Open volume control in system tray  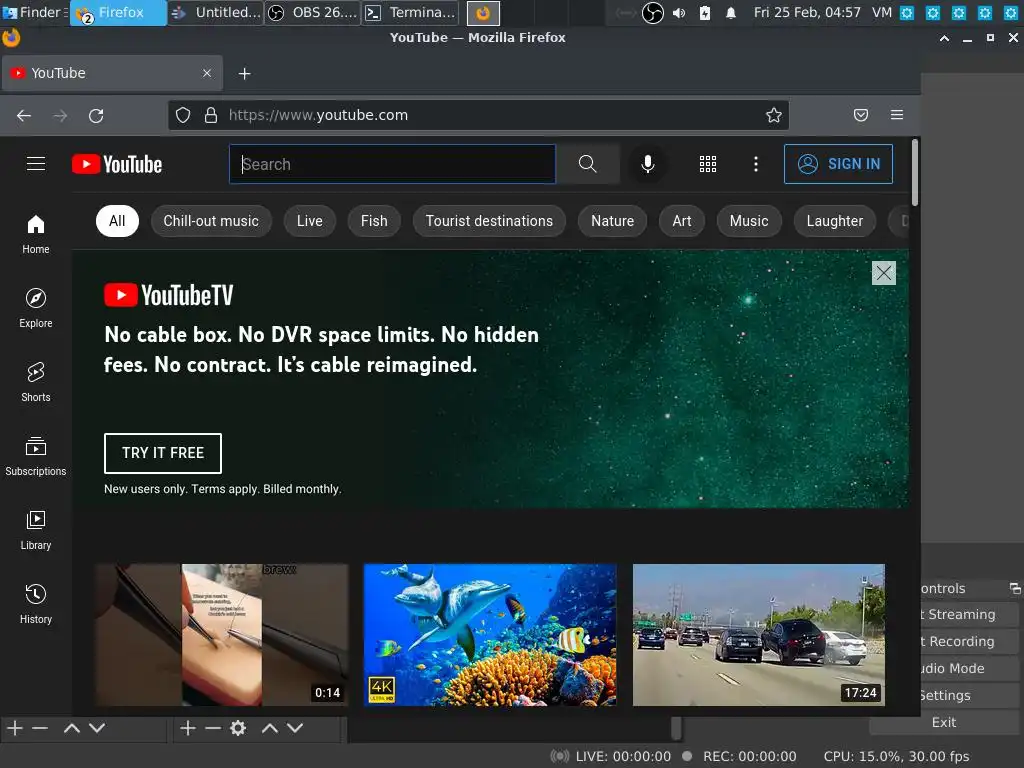click(679, 12)
